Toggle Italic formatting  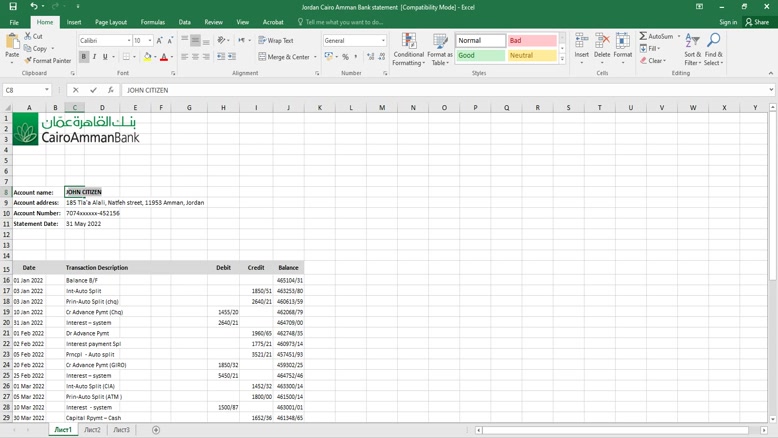pos(95,57)
